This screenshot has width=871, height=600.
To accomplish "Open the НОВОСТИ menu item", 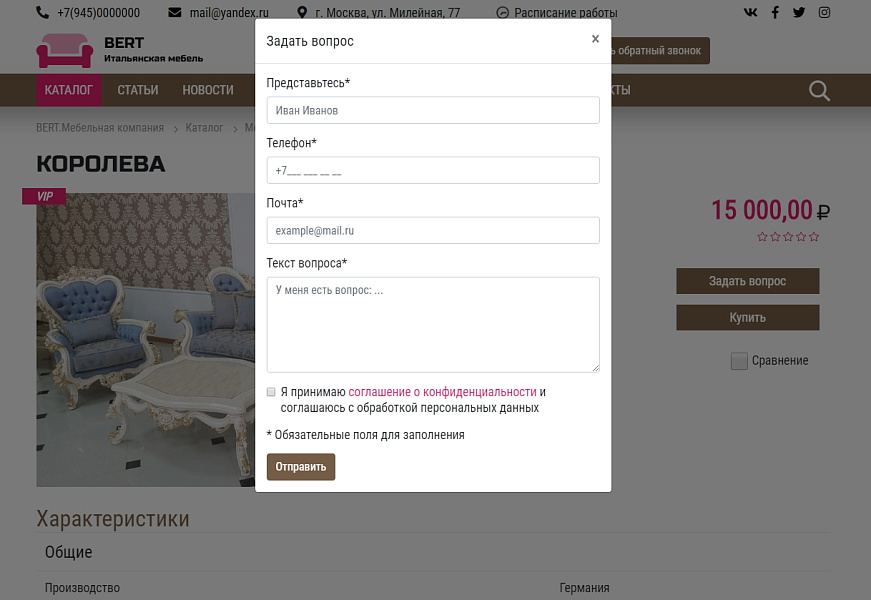I will pos(208,90).
